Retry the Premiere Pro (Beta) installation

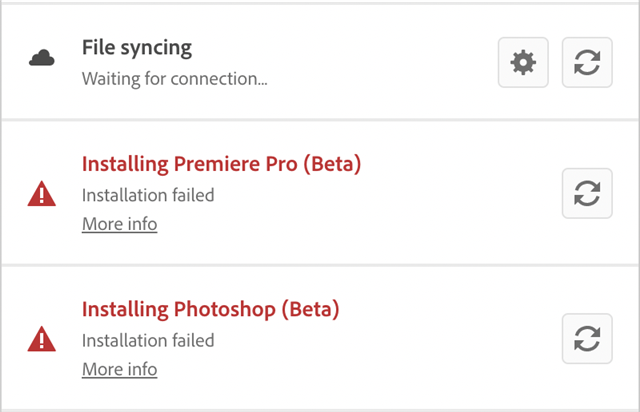click(x=587, y=193)
